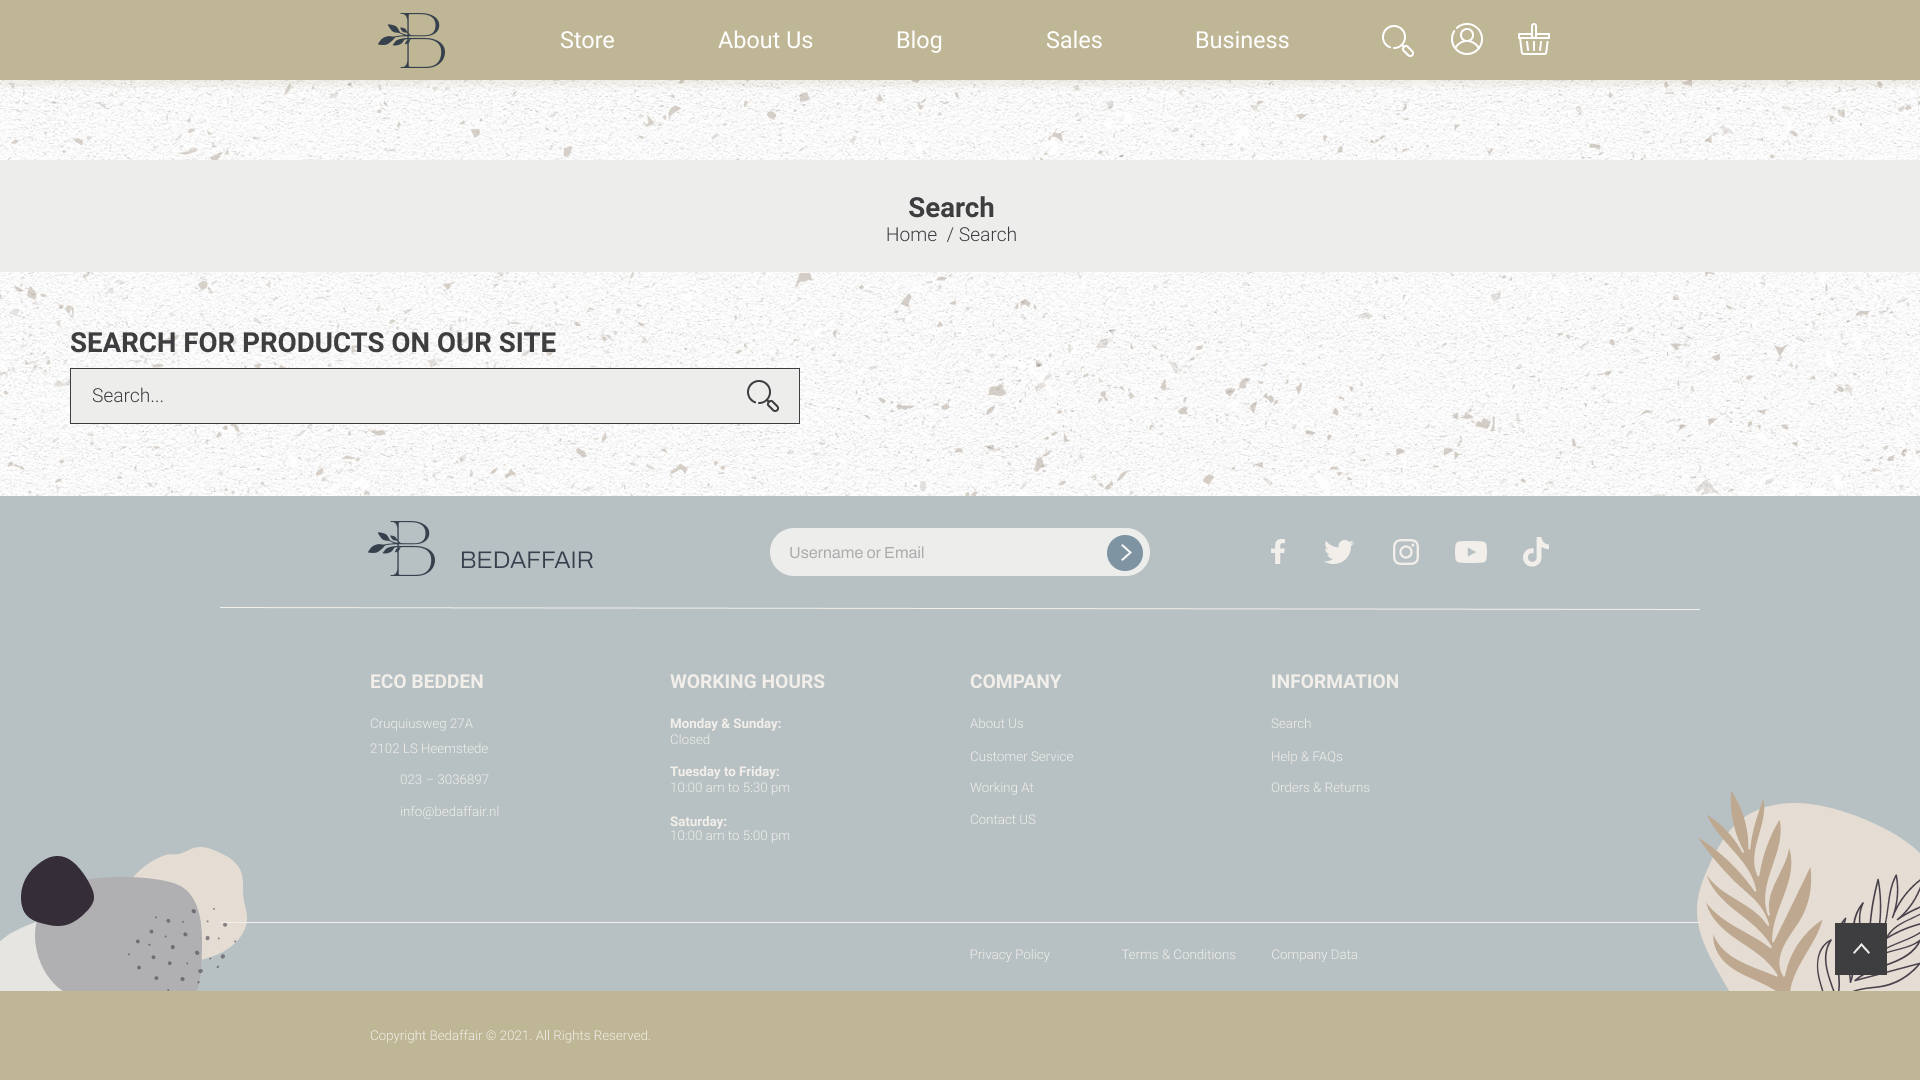The height and width of the screenshot is (1080, 1920).
Task: Open the shopping basket icon
Action: [1533, 40]
